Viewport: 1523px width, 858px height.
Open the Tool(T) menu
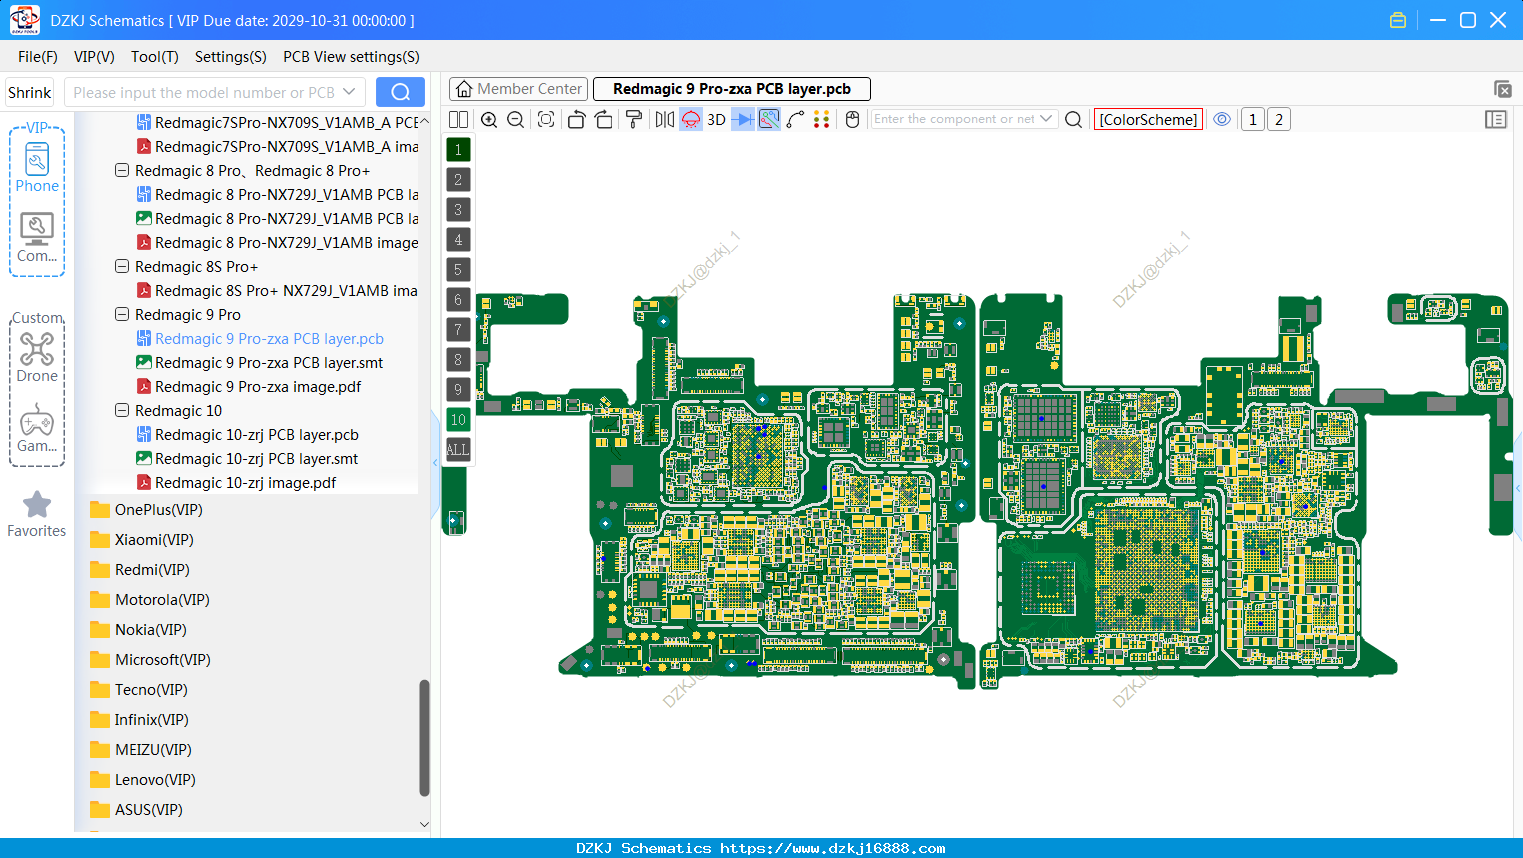tap(155, 57)
